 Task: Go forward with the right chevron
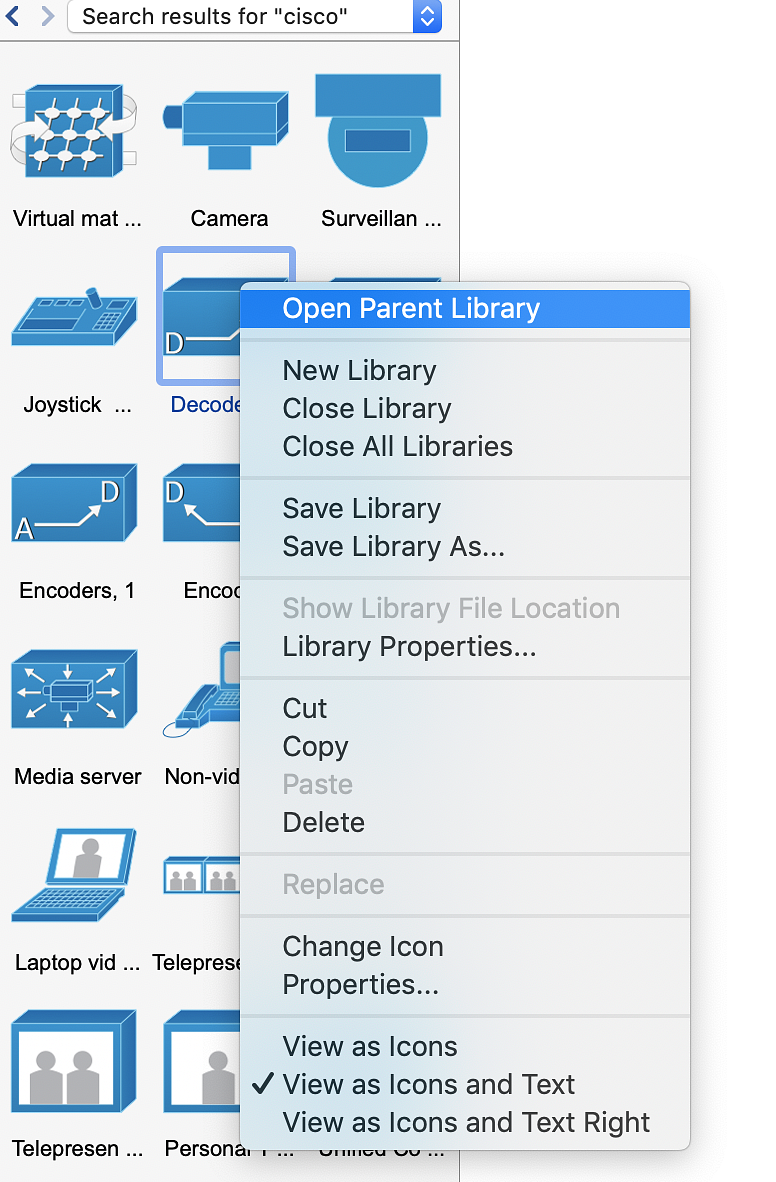click(47, 16)
